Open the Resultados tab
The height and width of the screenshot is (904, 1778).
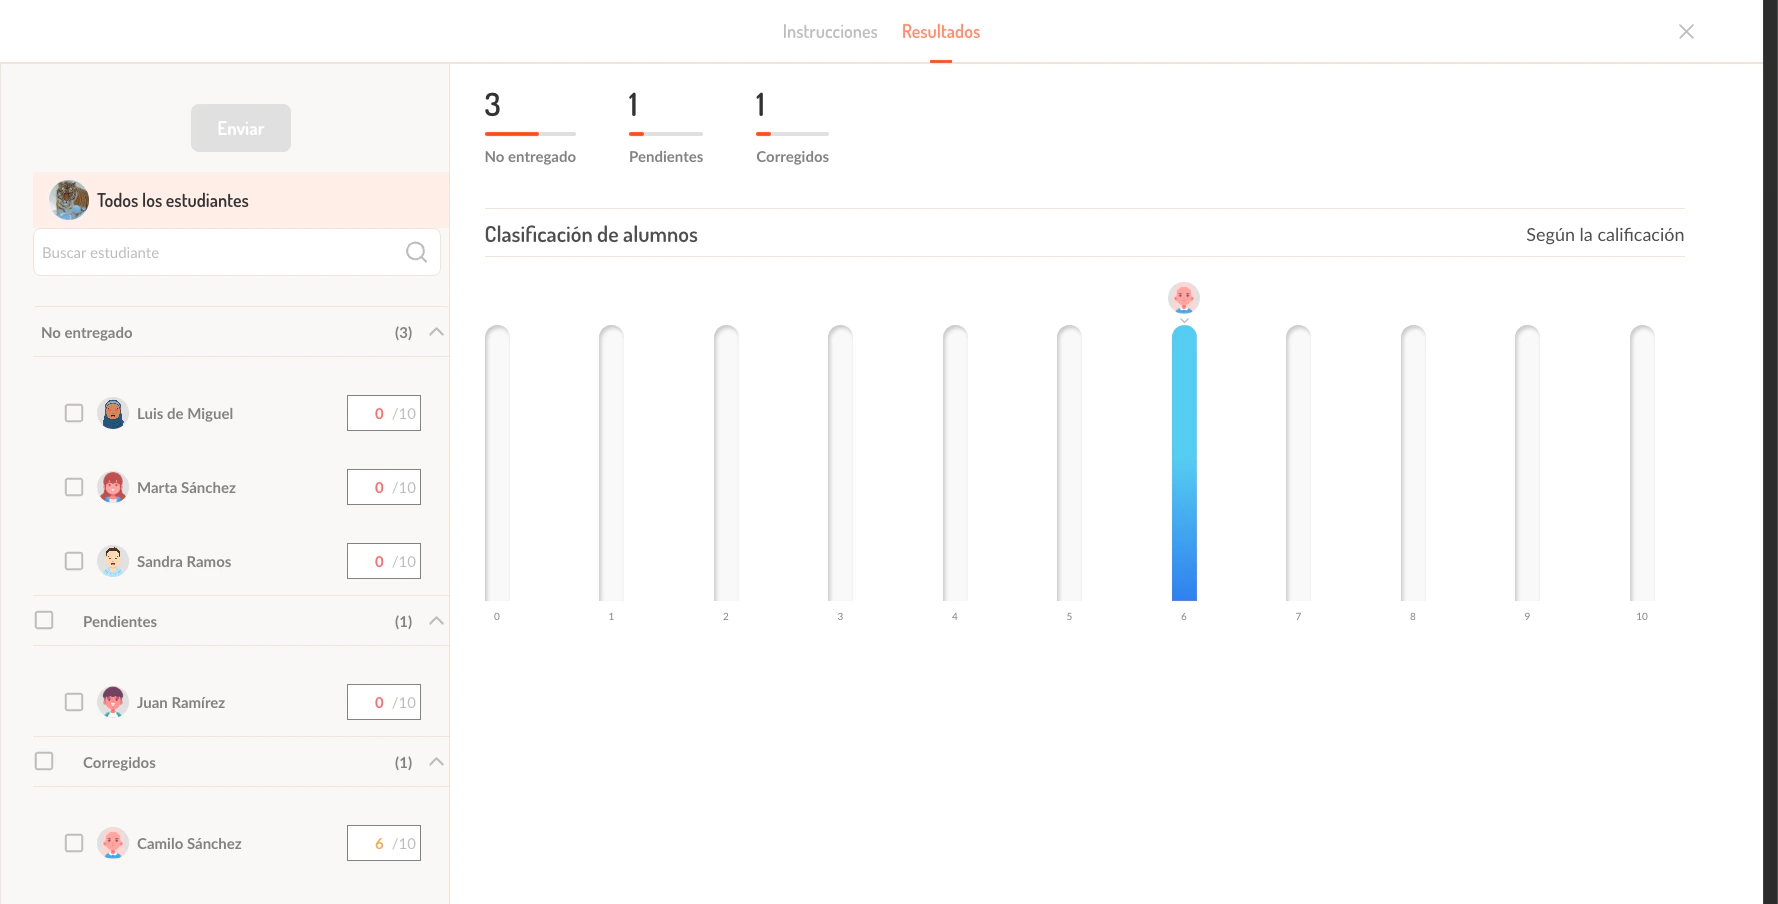click(940, 31)
